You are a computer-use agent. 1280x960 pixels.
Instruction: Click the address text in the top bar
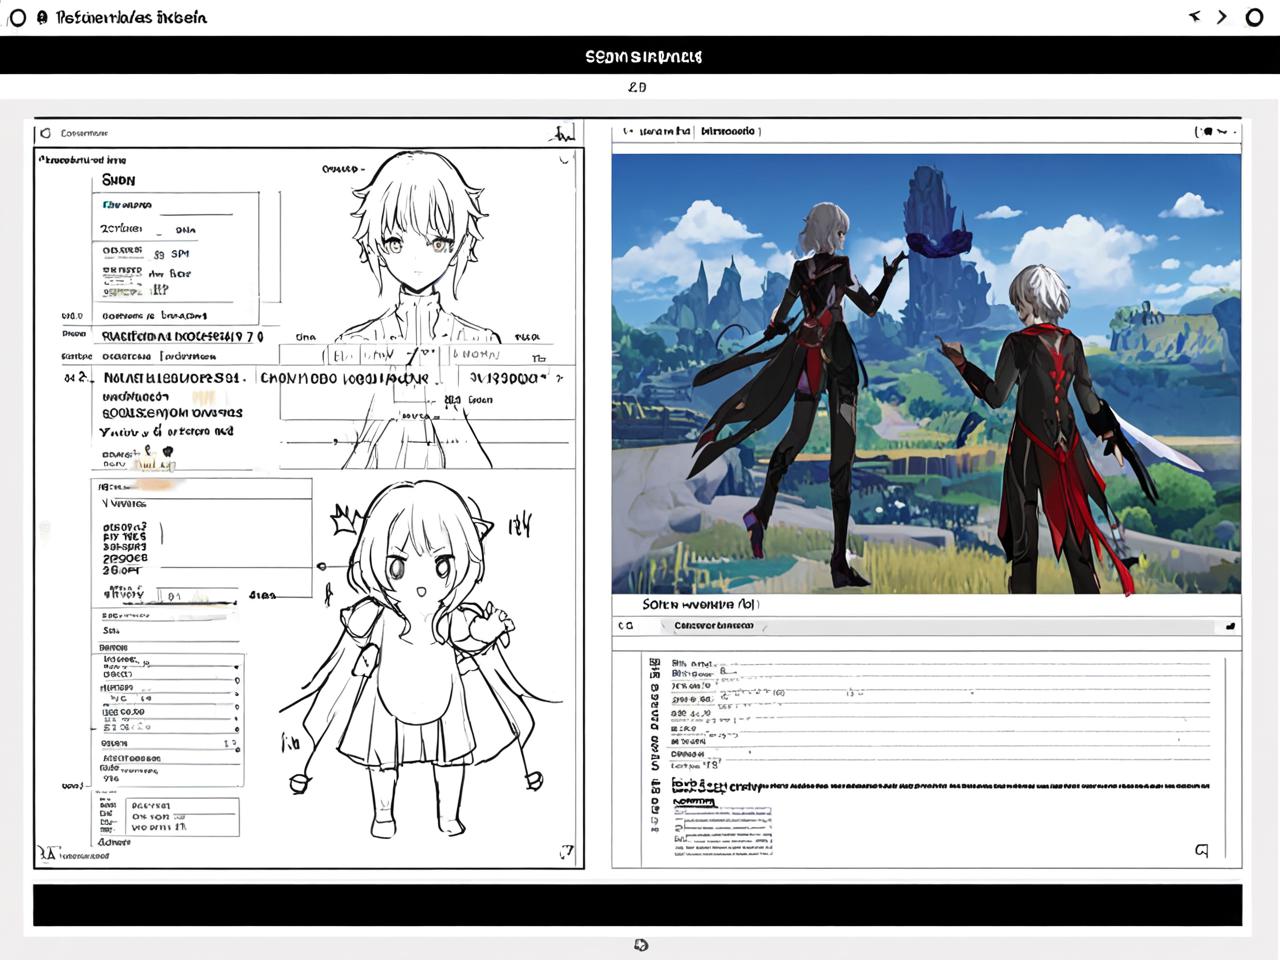click(131, 18)
